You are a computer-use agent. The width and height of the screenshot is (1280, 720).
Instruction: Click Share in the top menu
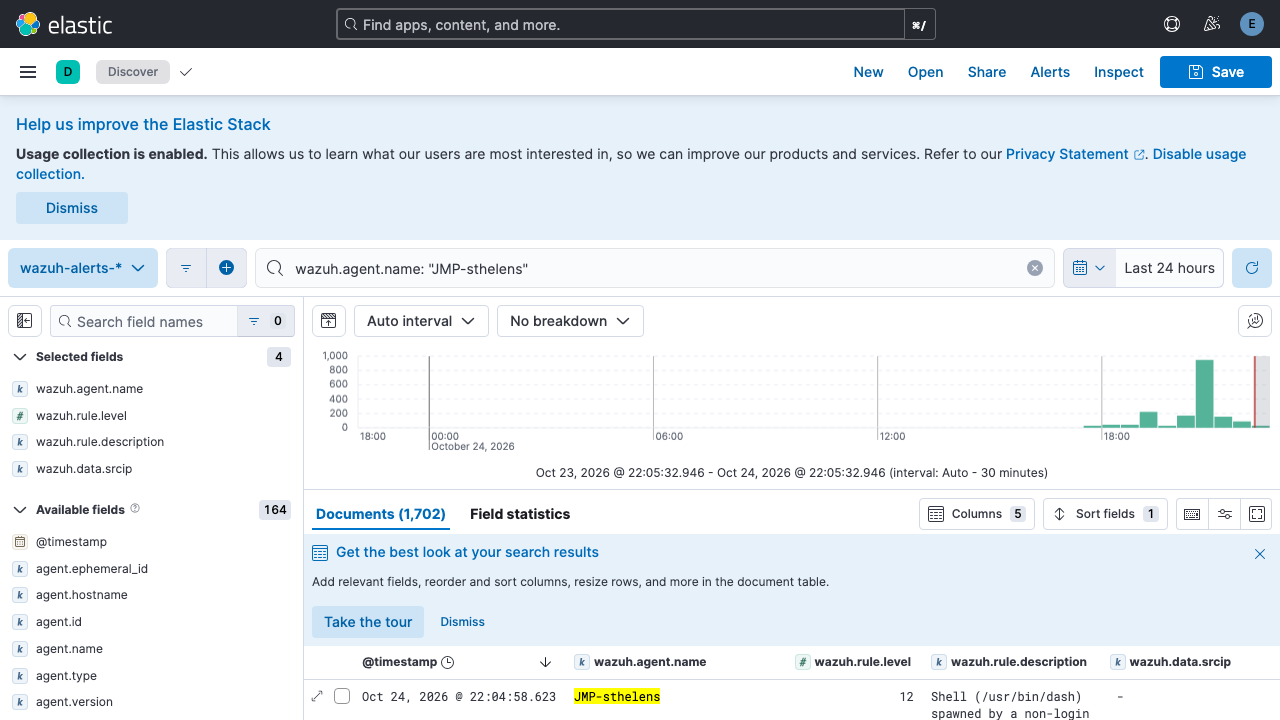tap(987, 72)
